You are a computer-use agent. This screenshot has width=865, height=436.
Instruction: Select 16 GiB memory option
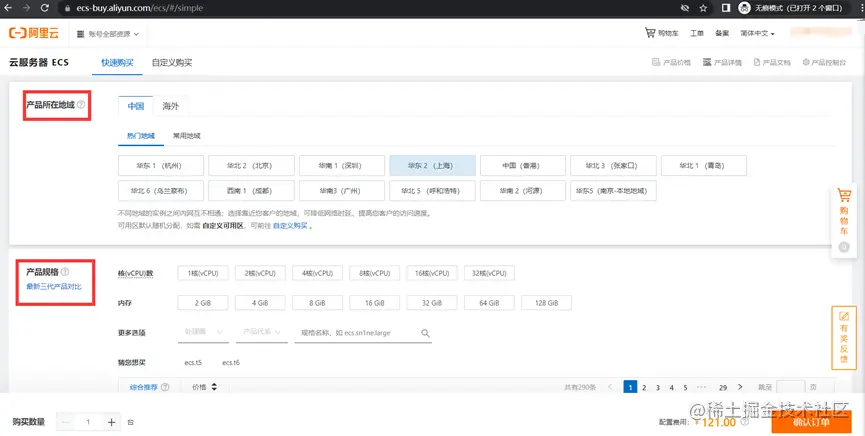(x=375, y=302)
